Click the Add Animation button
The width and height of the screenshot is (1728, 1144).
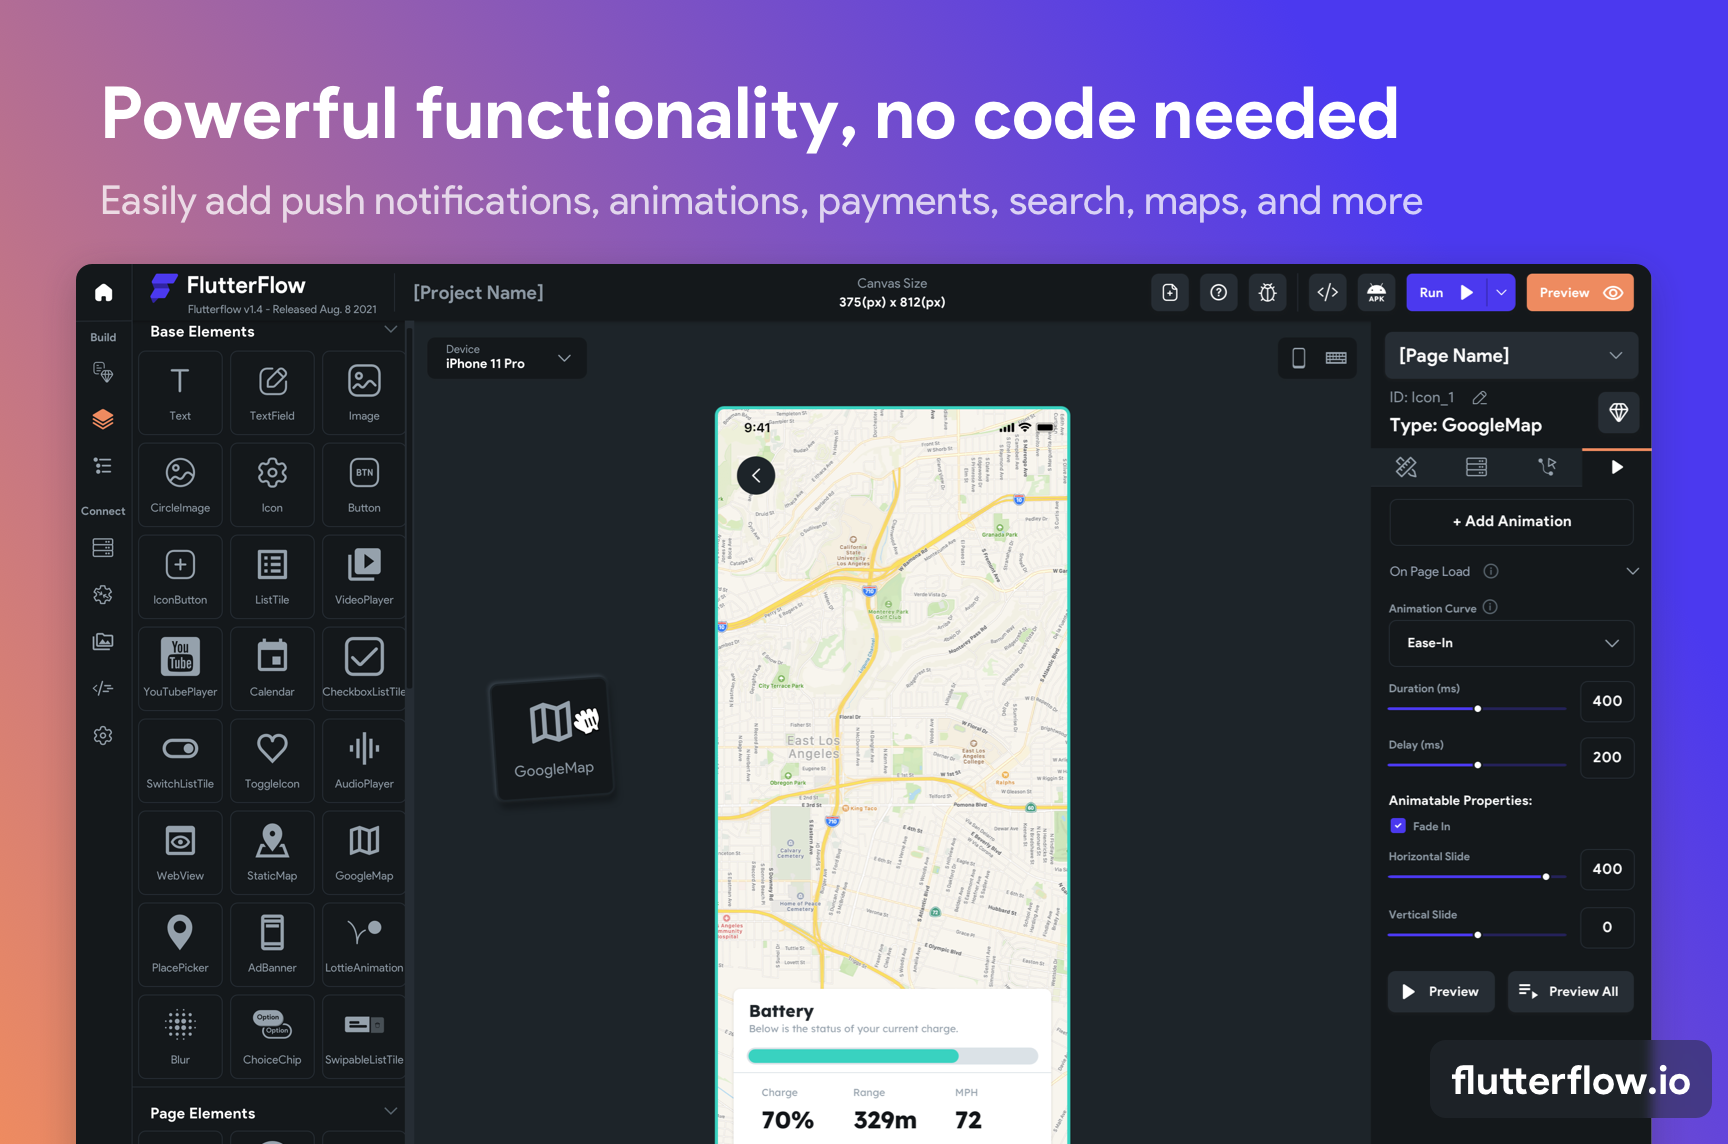pos(1511,521)
